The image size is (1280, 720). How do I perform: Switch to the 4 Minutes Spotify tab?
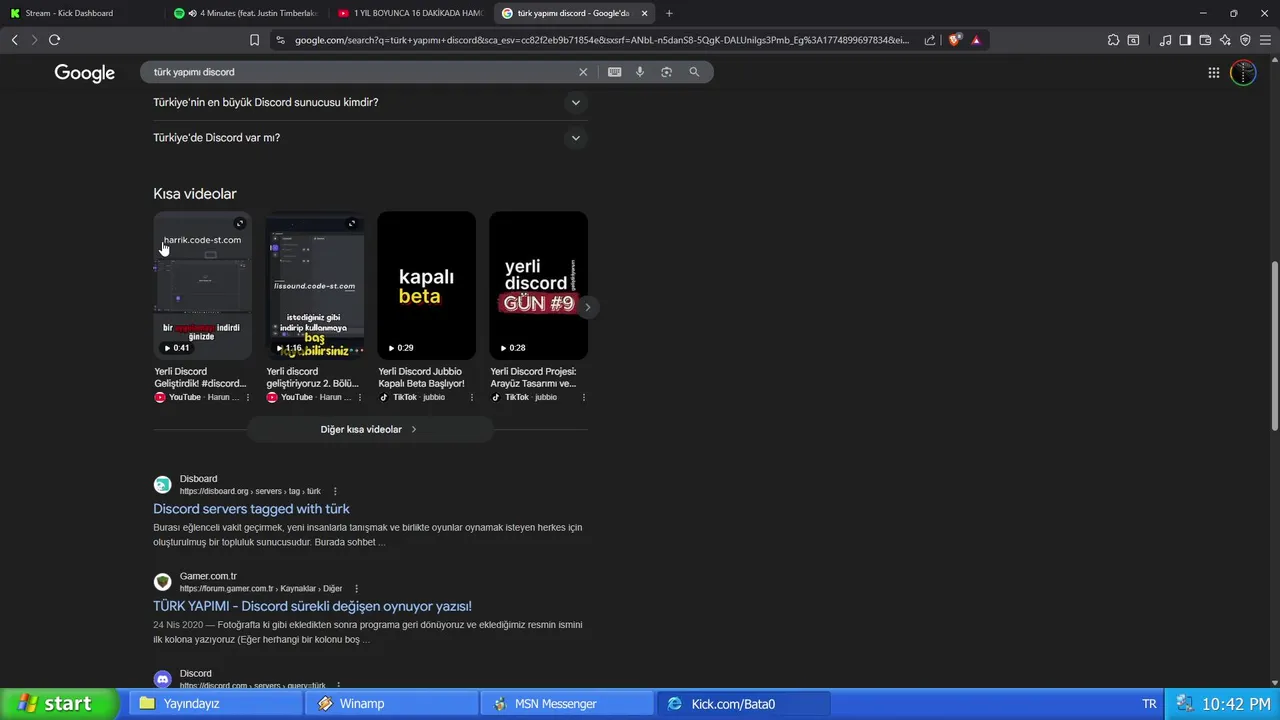pos(247,13)
